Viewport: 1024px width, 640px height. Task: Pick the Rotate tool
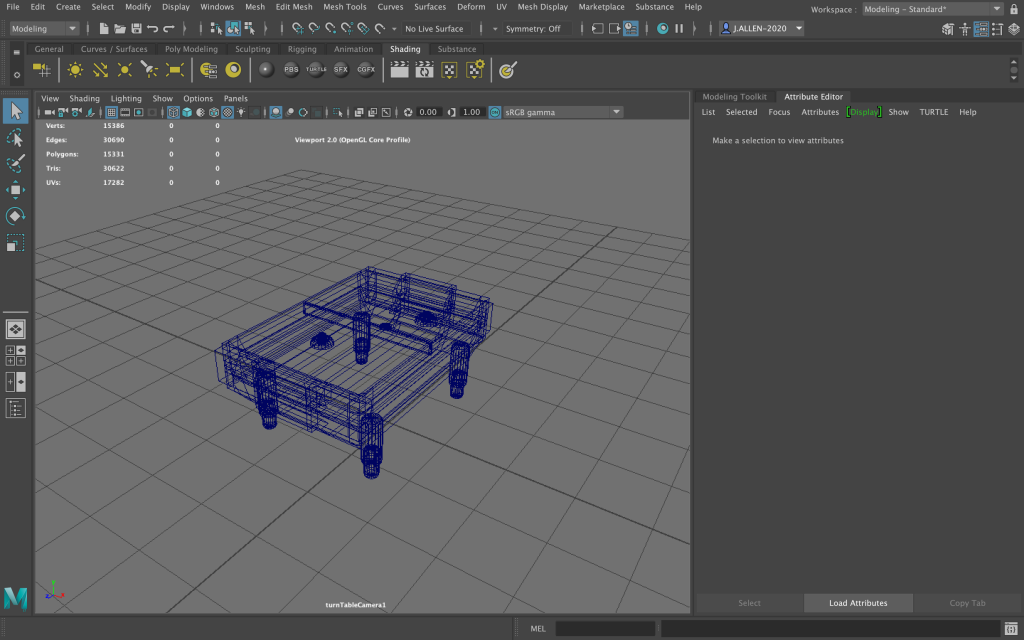click(15, 216)
